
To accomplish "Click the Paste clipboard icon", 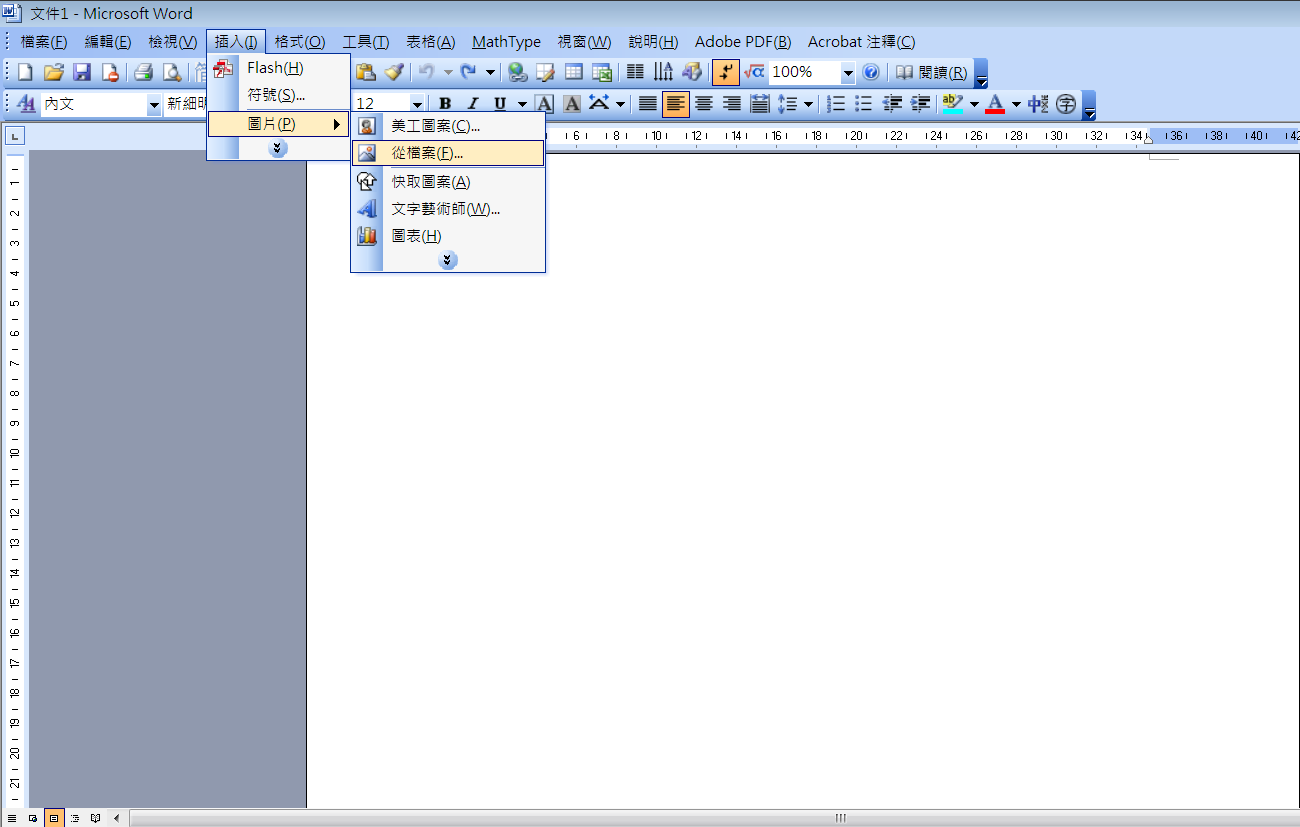I will click(x=365, y=72).
